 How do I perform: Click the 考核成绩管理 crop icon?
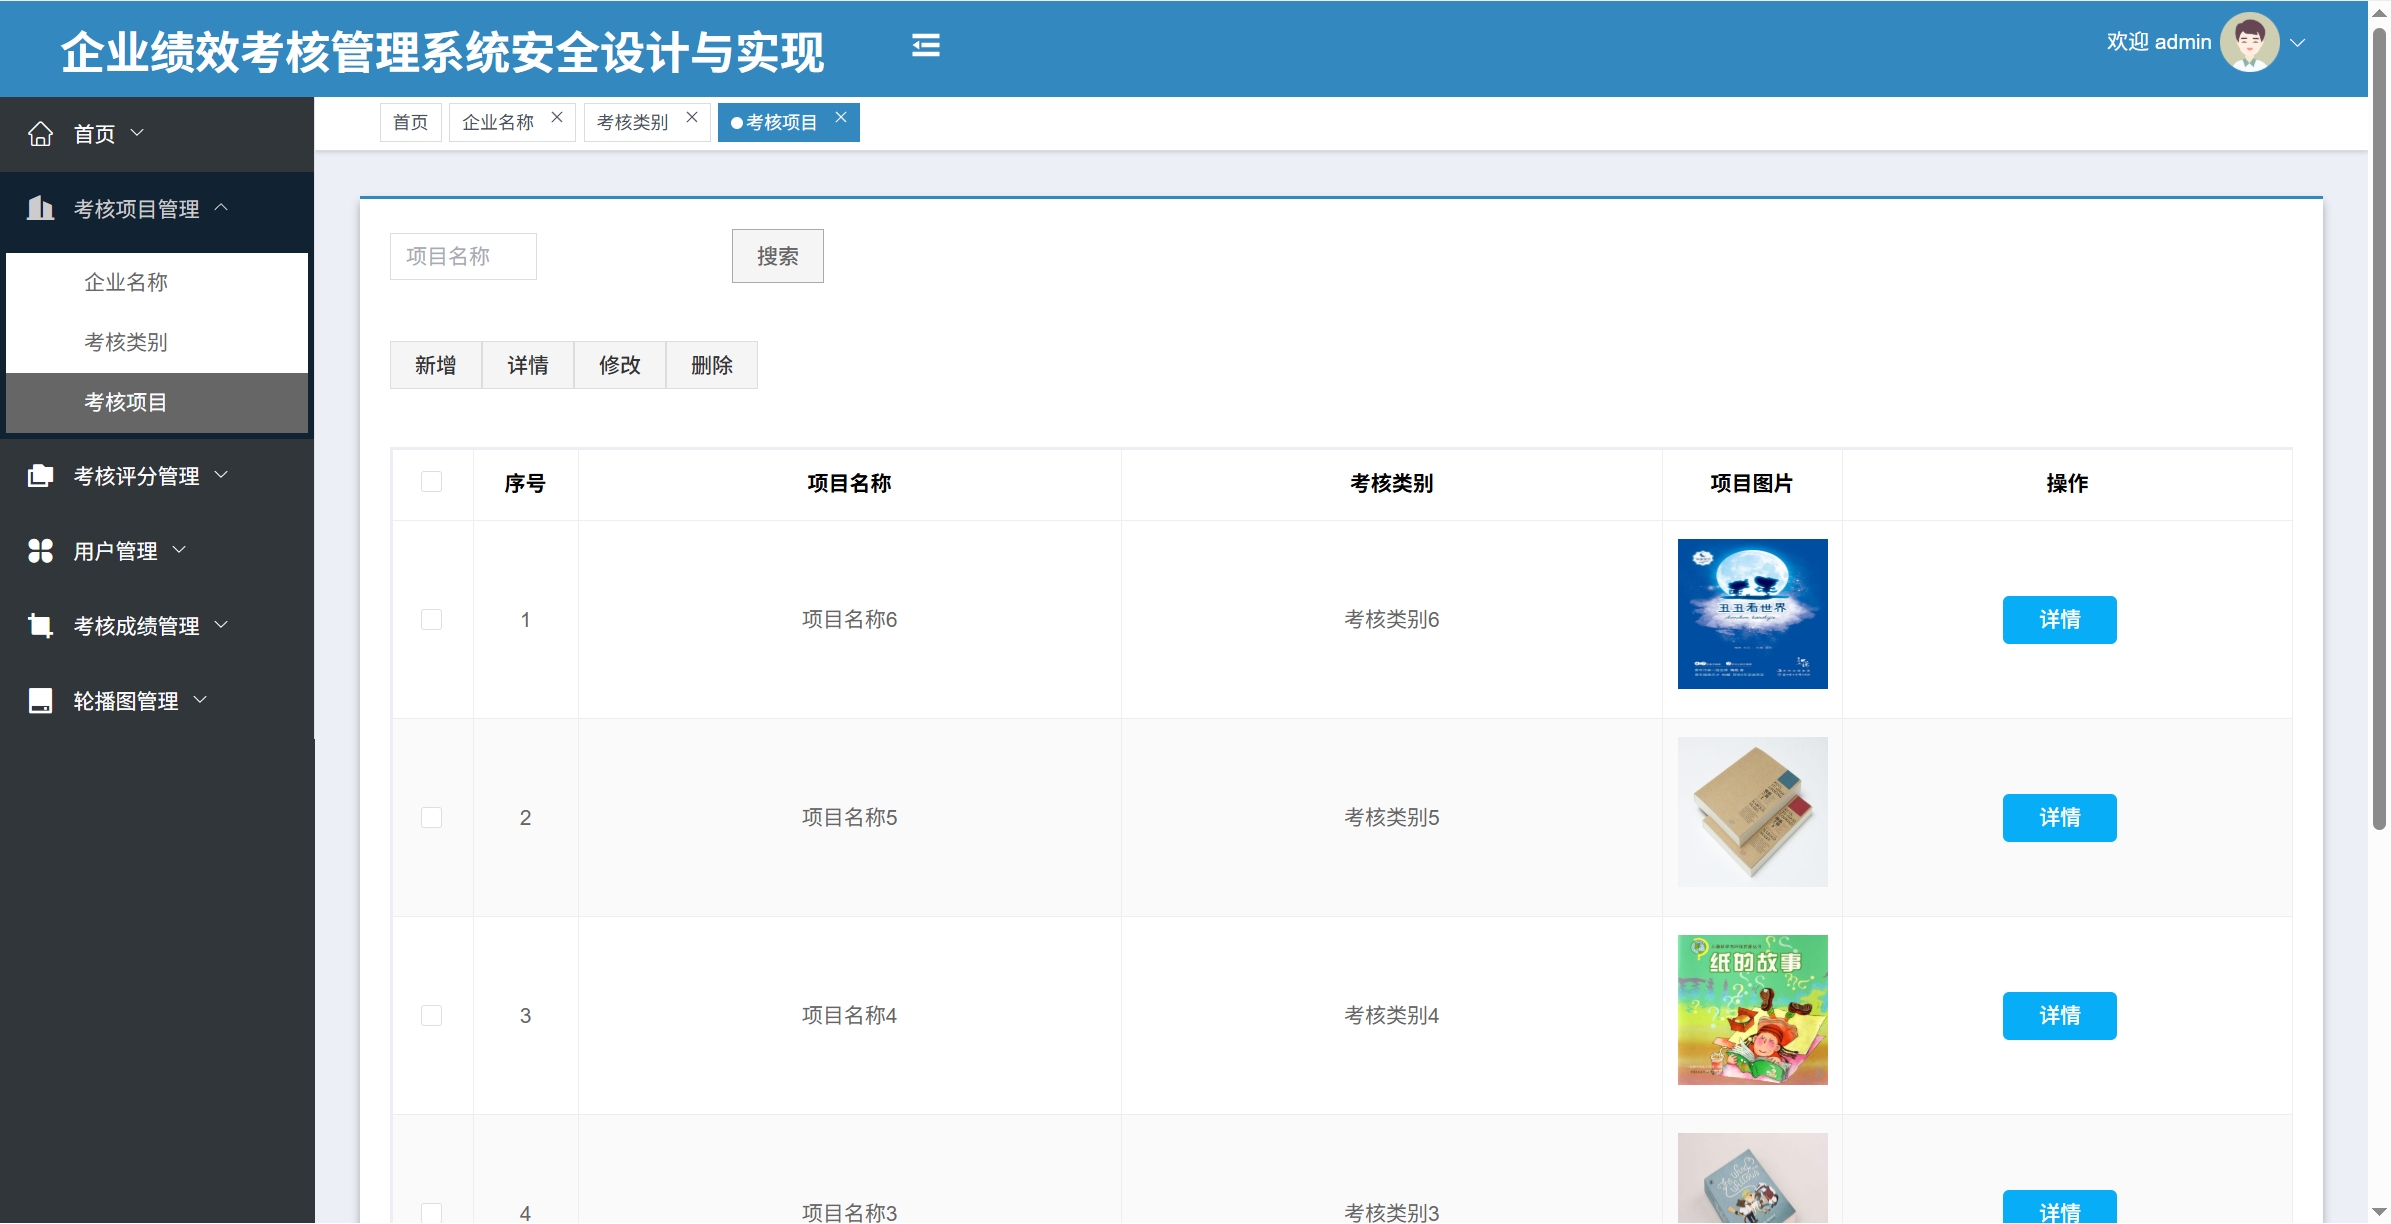pyautogui.click(x=41, y=626)
